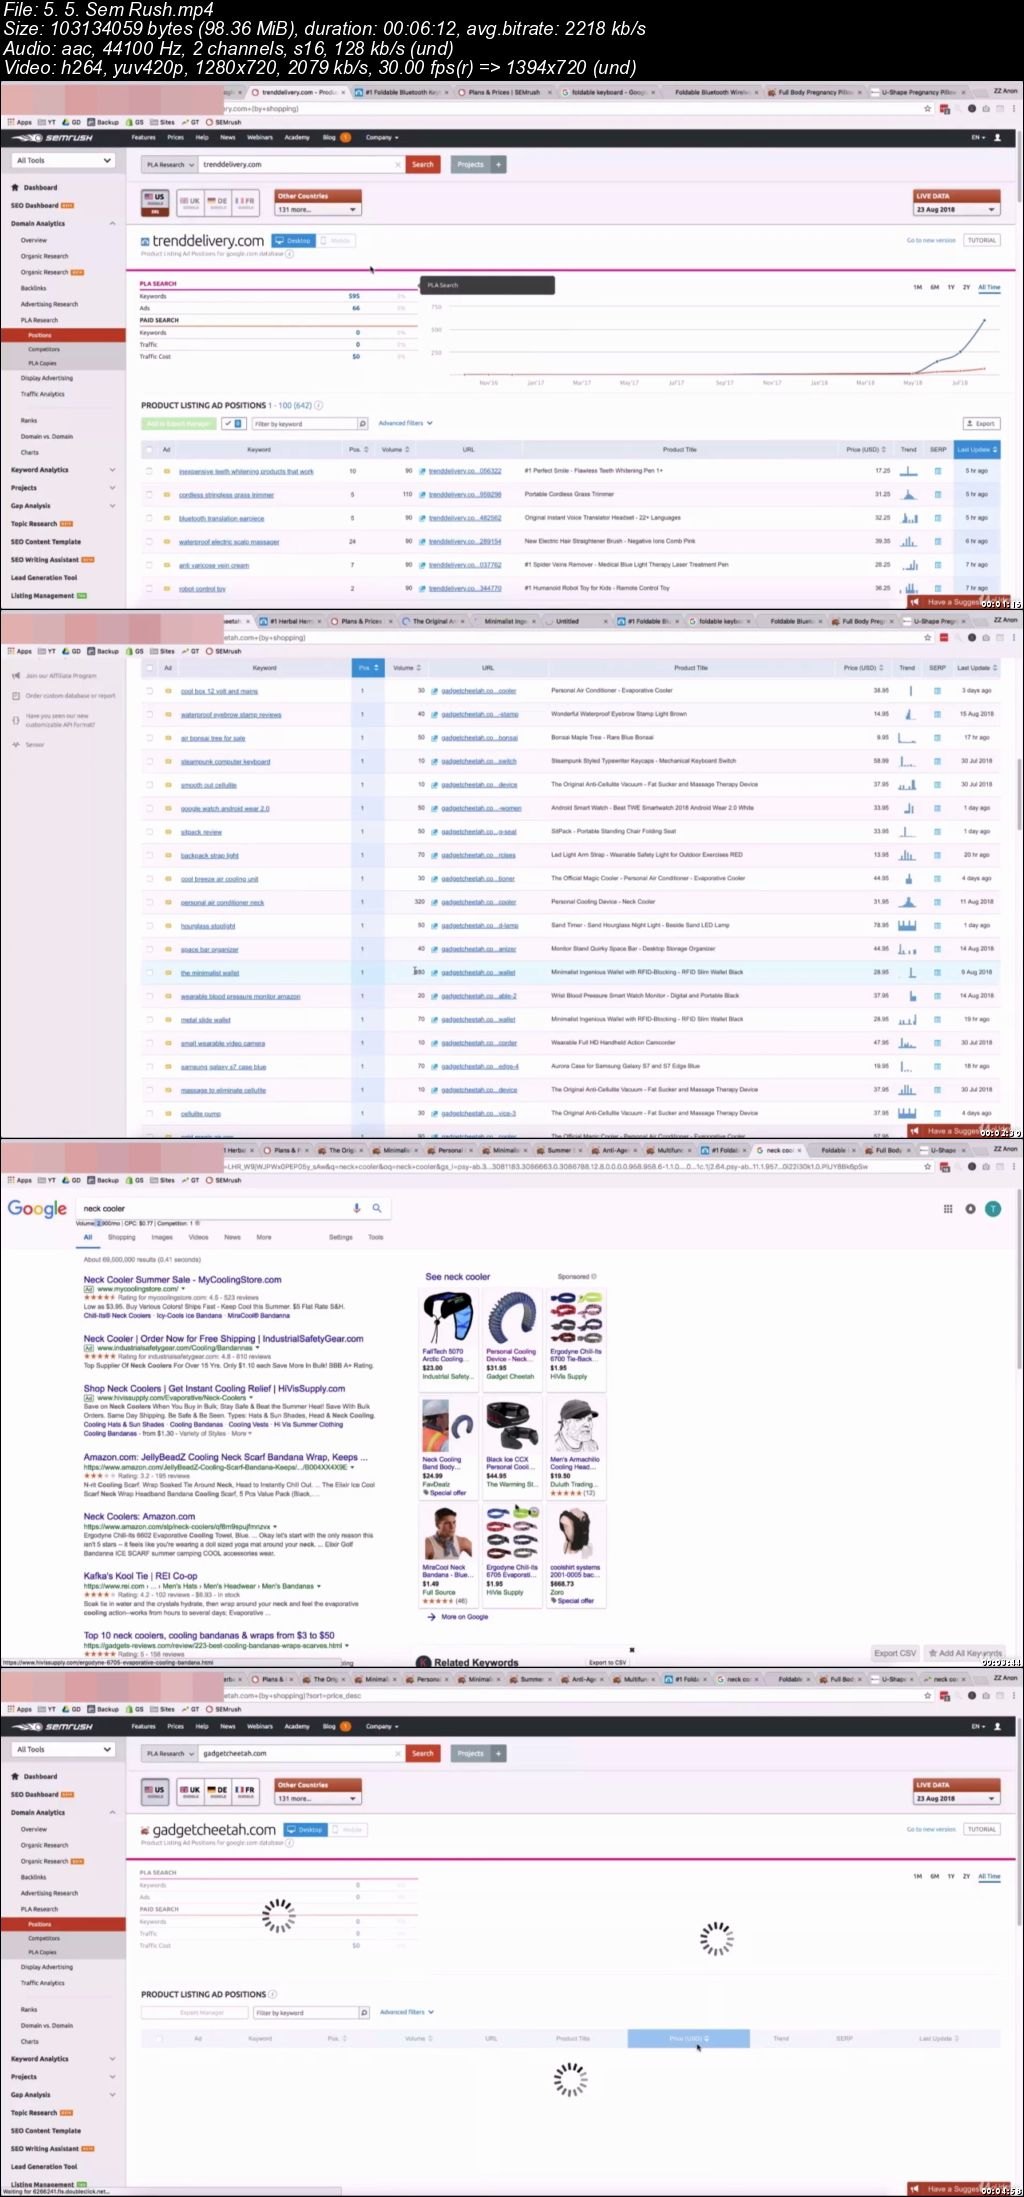Click the plus button next to Projects, trenddelivery.com frame
Viewport: 1024px width, 2197px height.
coord(498,164)
